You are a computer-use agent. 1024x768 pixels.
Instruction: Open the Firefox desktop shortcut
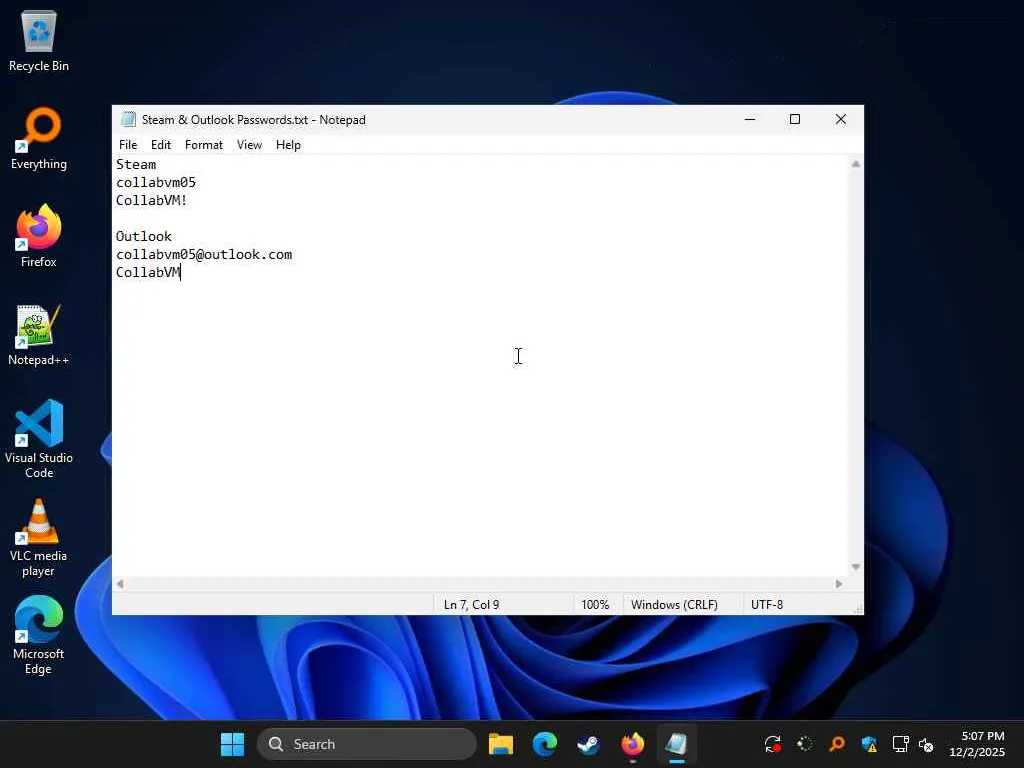pyautogui.click(x=39, y=236)
